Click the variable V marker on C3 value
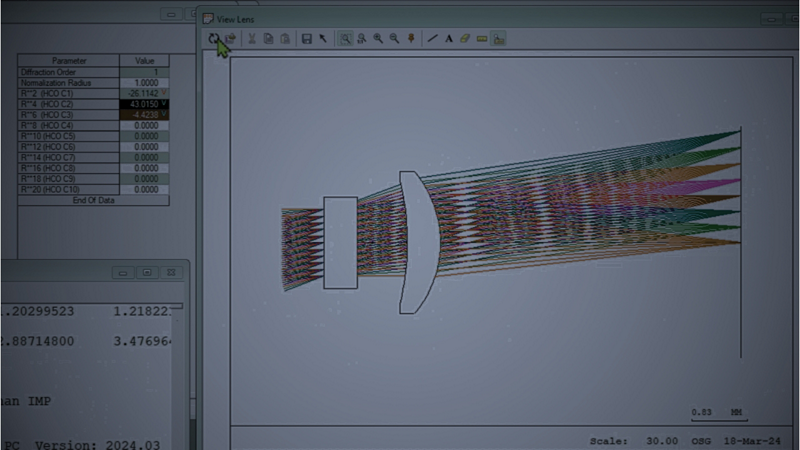The width and height of the screenshot is (800, 450). tap(164, 114)
